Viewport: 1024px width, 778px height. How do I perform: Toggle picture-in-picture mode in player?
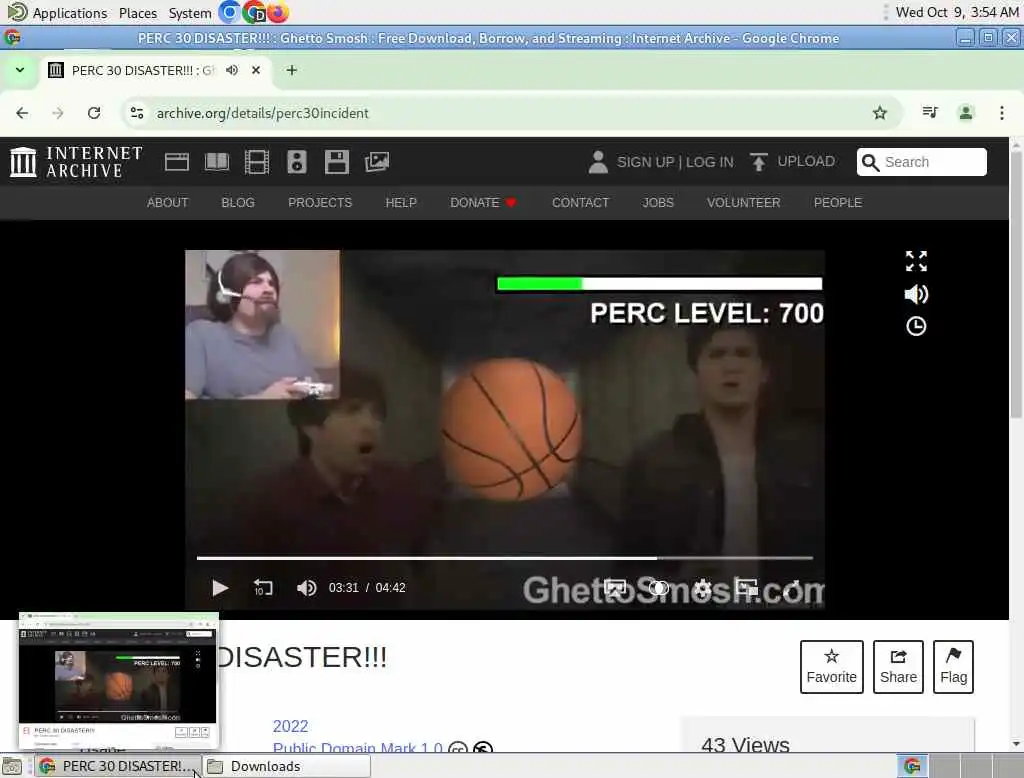point(746,588)
